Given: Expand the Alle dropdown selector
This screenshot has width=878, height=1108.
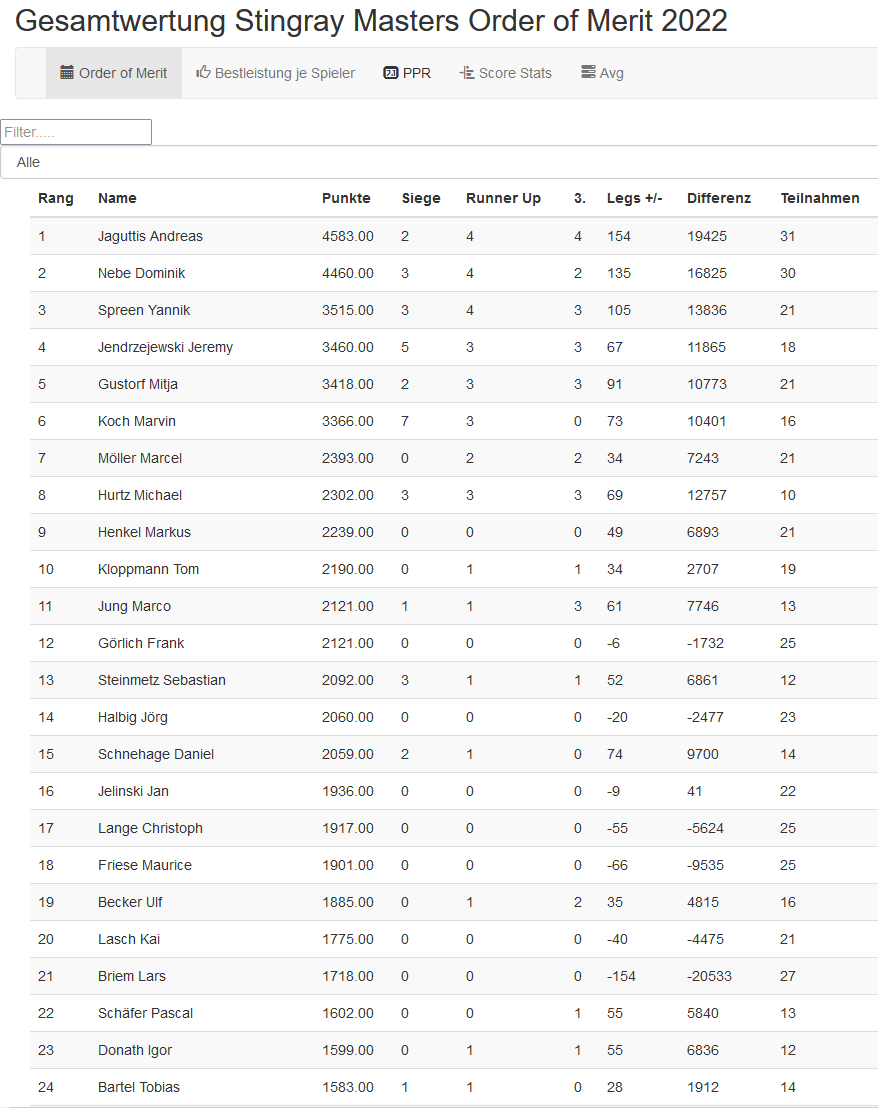Looking at the screenshot, I should click(439, 162).
